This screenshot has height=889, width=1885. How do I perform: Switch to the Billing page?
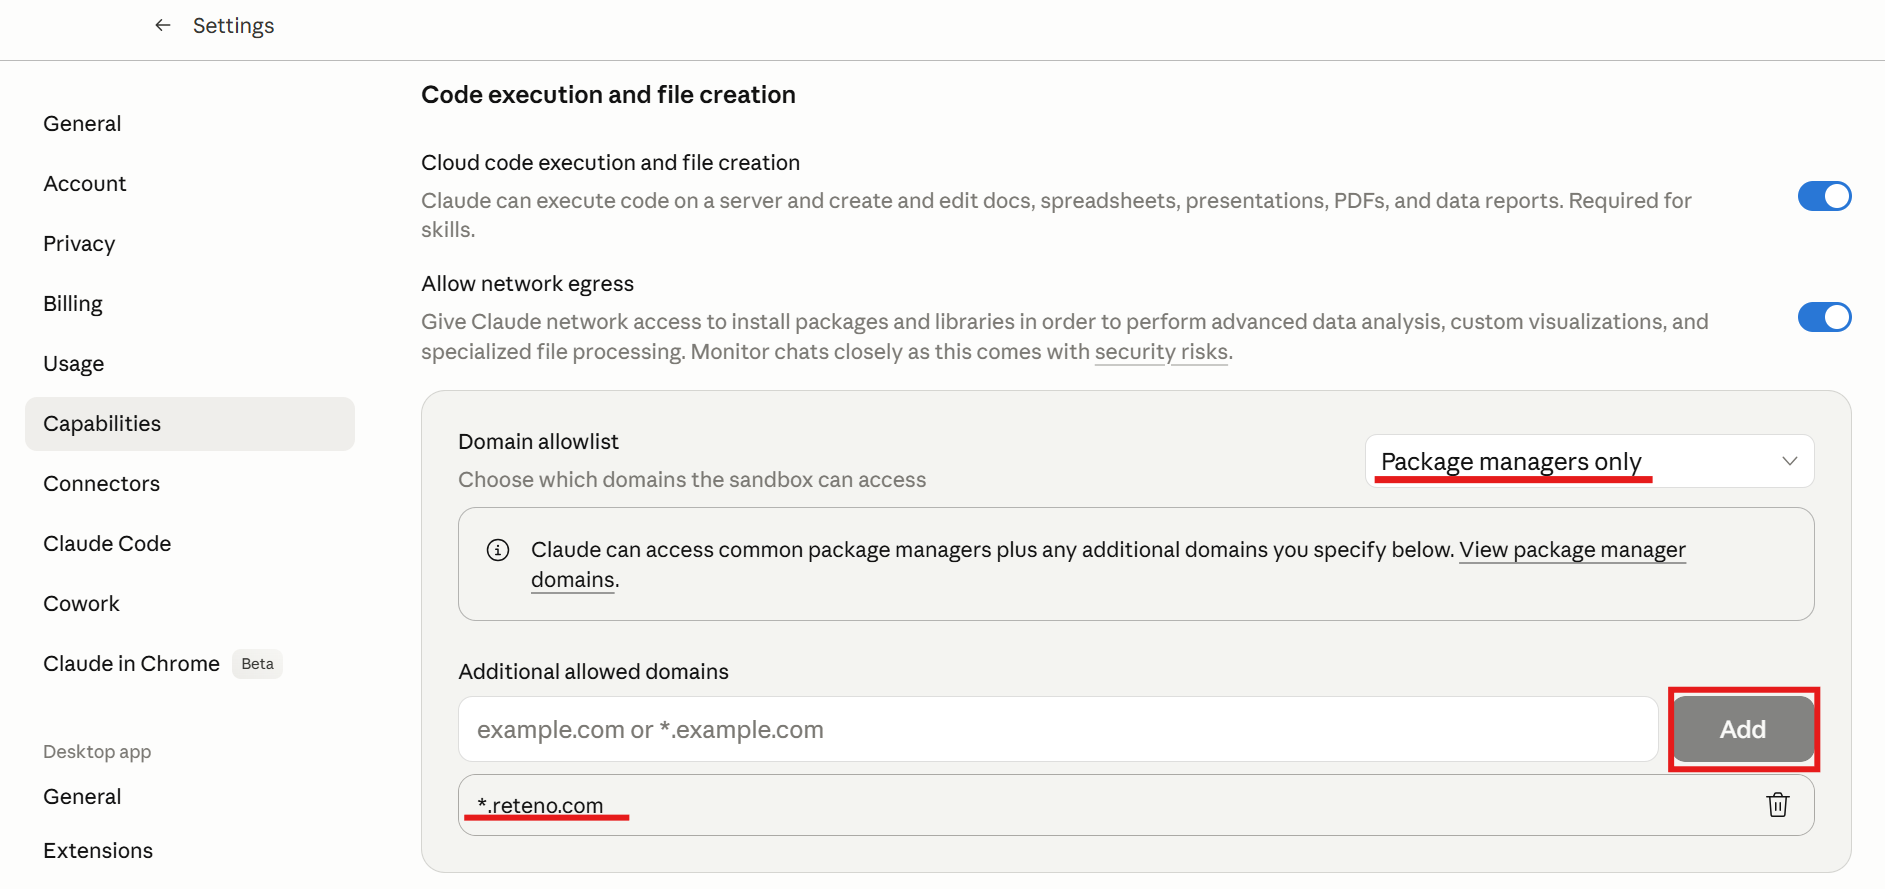click(73, 304)
